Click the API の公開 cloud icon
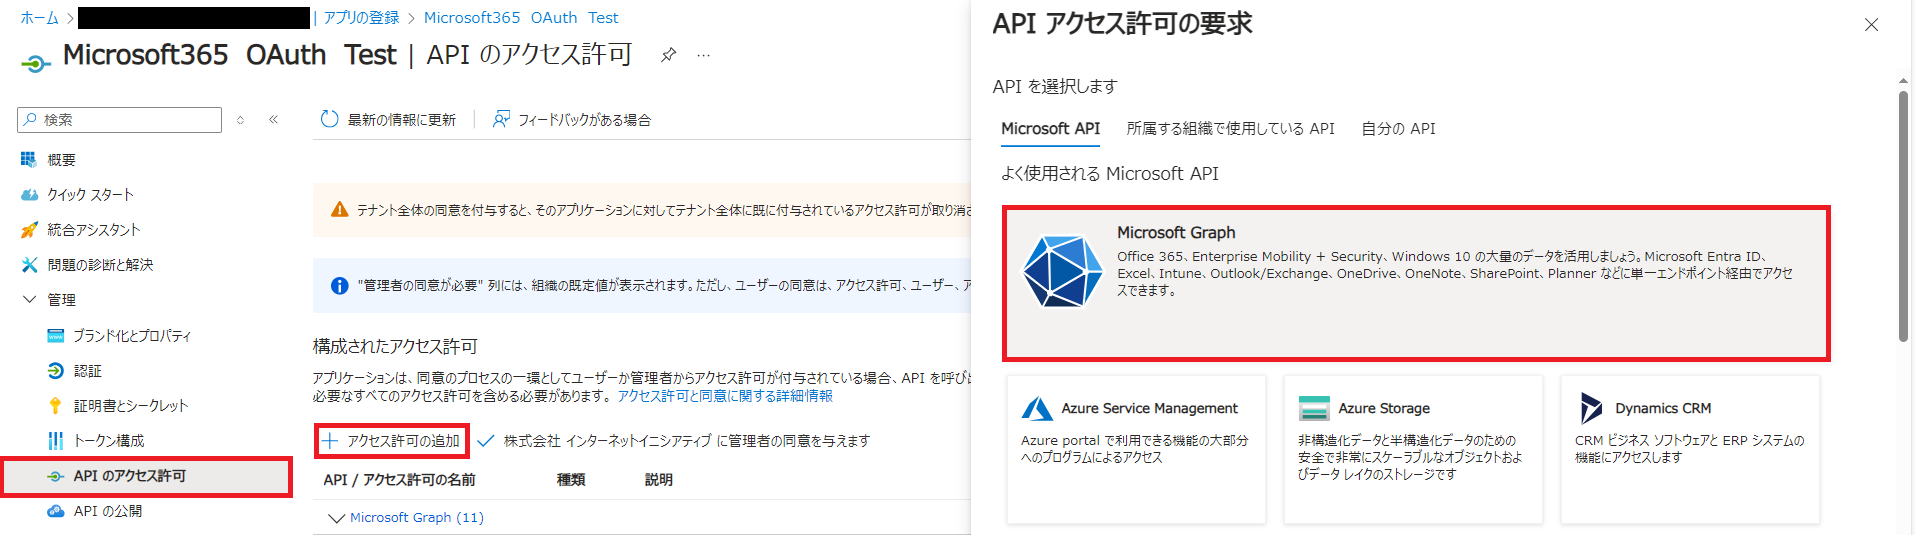Viewport: 1915px width, 535px height. coord(56,511)
